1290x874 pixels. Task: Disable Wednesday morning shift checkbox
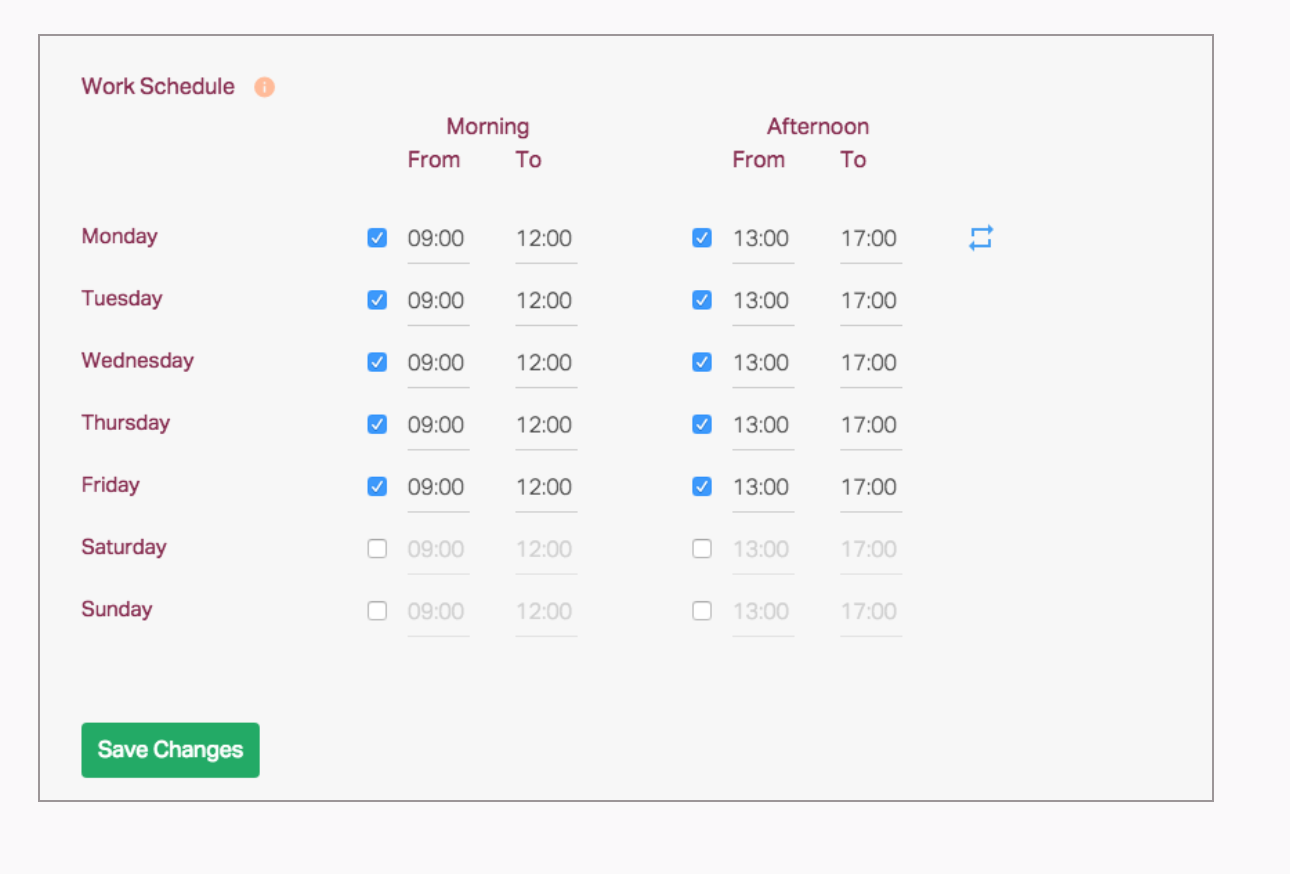(x=377, y=362)
